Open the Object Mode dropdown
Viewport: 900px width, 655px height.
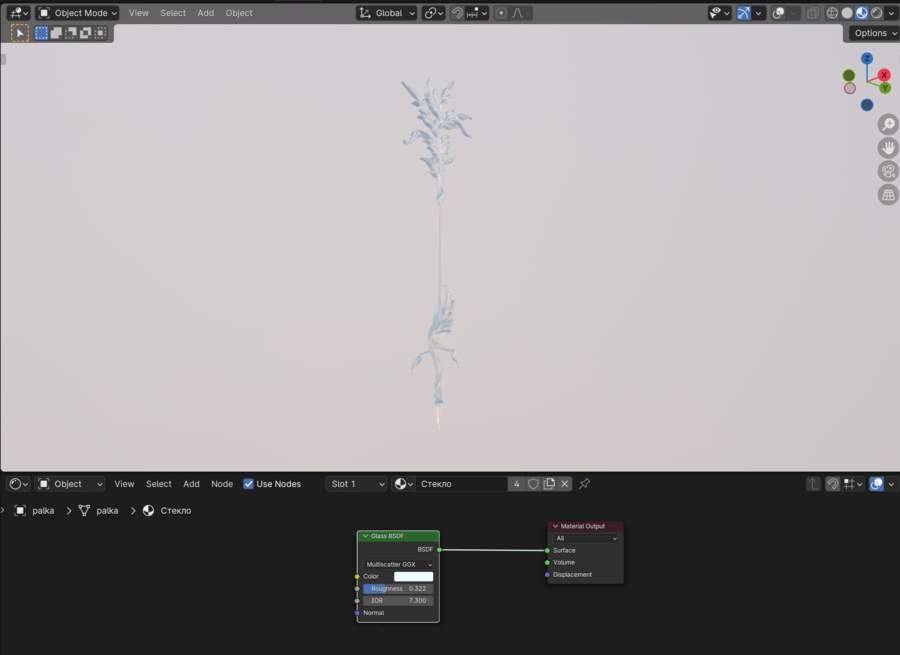[78, 13]
